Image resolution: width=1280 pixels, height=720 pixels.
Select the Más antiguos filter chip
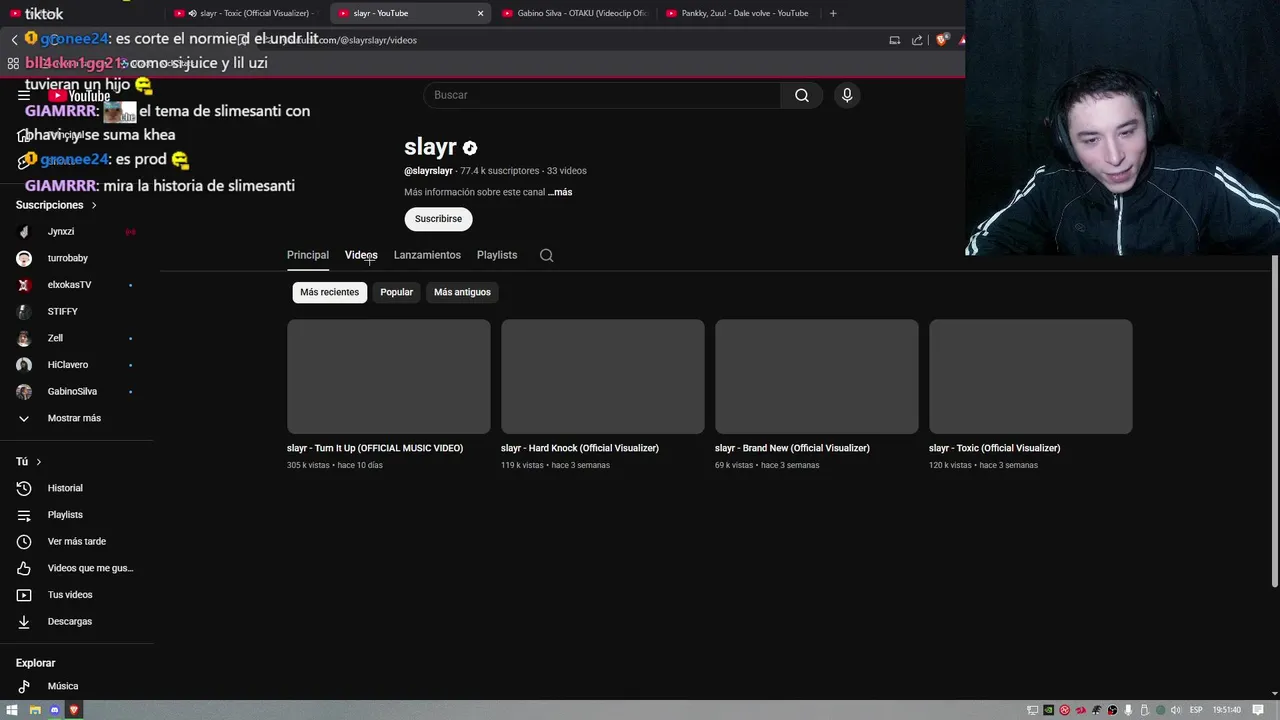tap(462, 292)
